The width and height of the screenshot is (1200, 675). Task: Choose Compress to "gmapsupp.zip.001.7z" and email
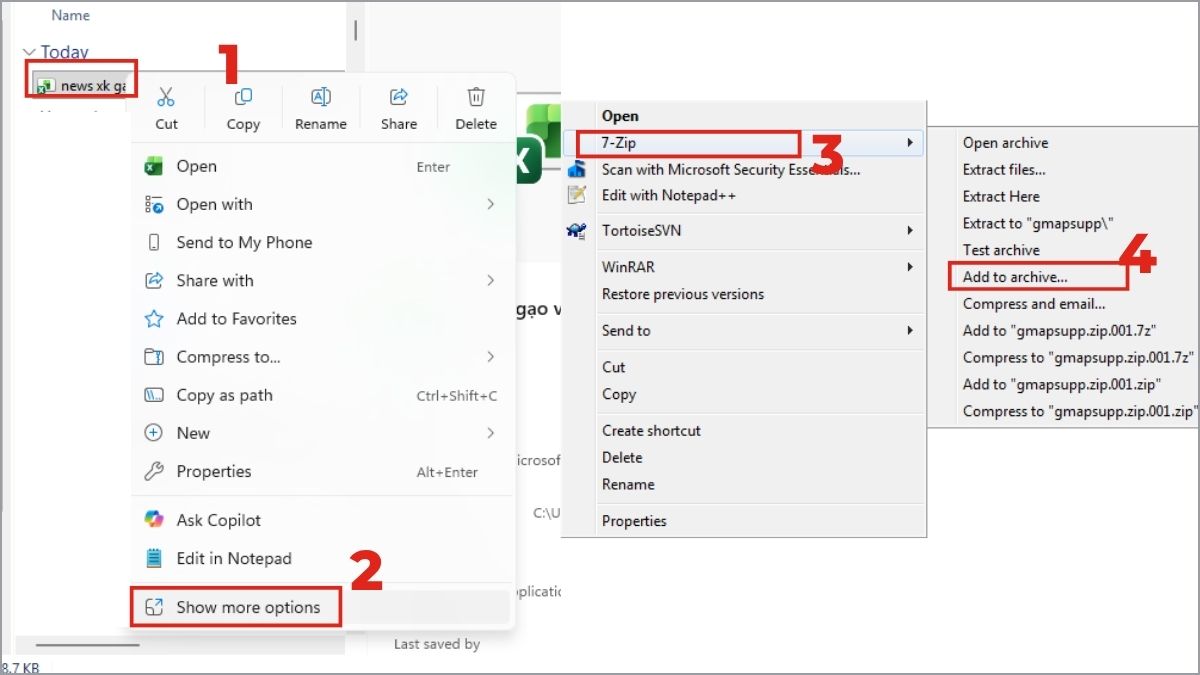[x=1078, y=358]
